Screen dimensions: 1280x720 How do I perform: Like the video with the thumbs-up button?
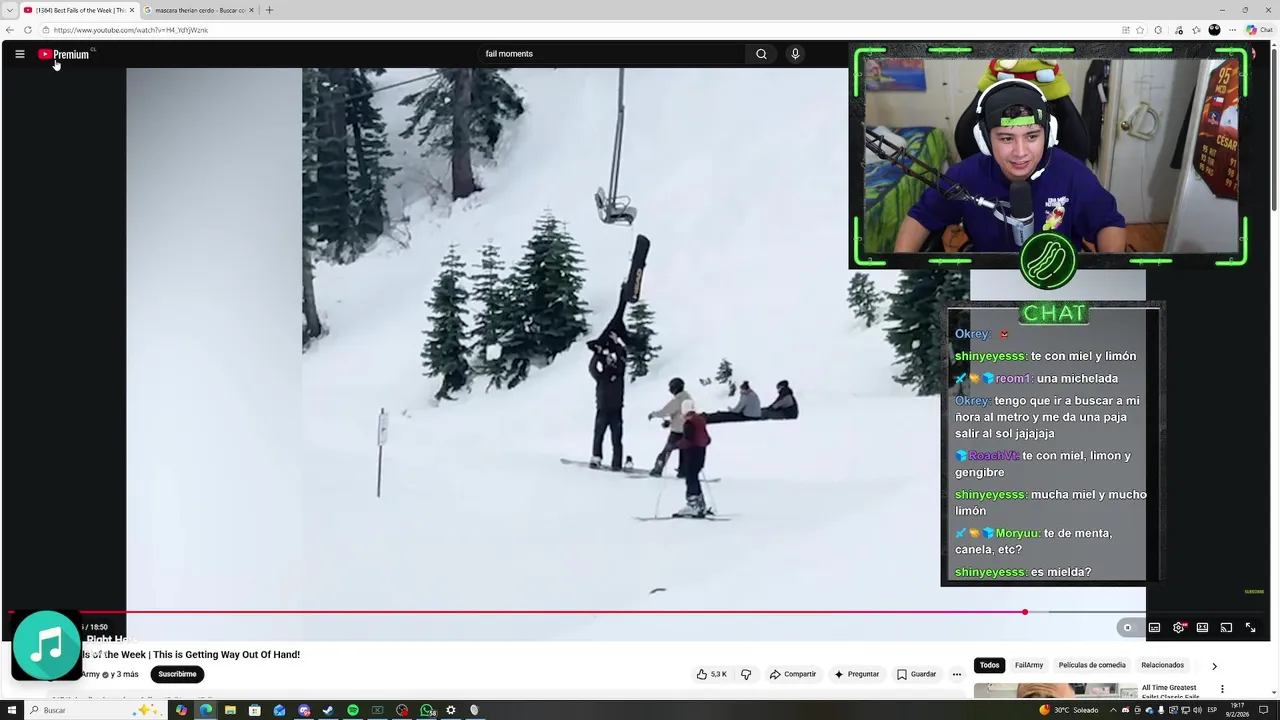pyautogui.click(x=712, y=674)
